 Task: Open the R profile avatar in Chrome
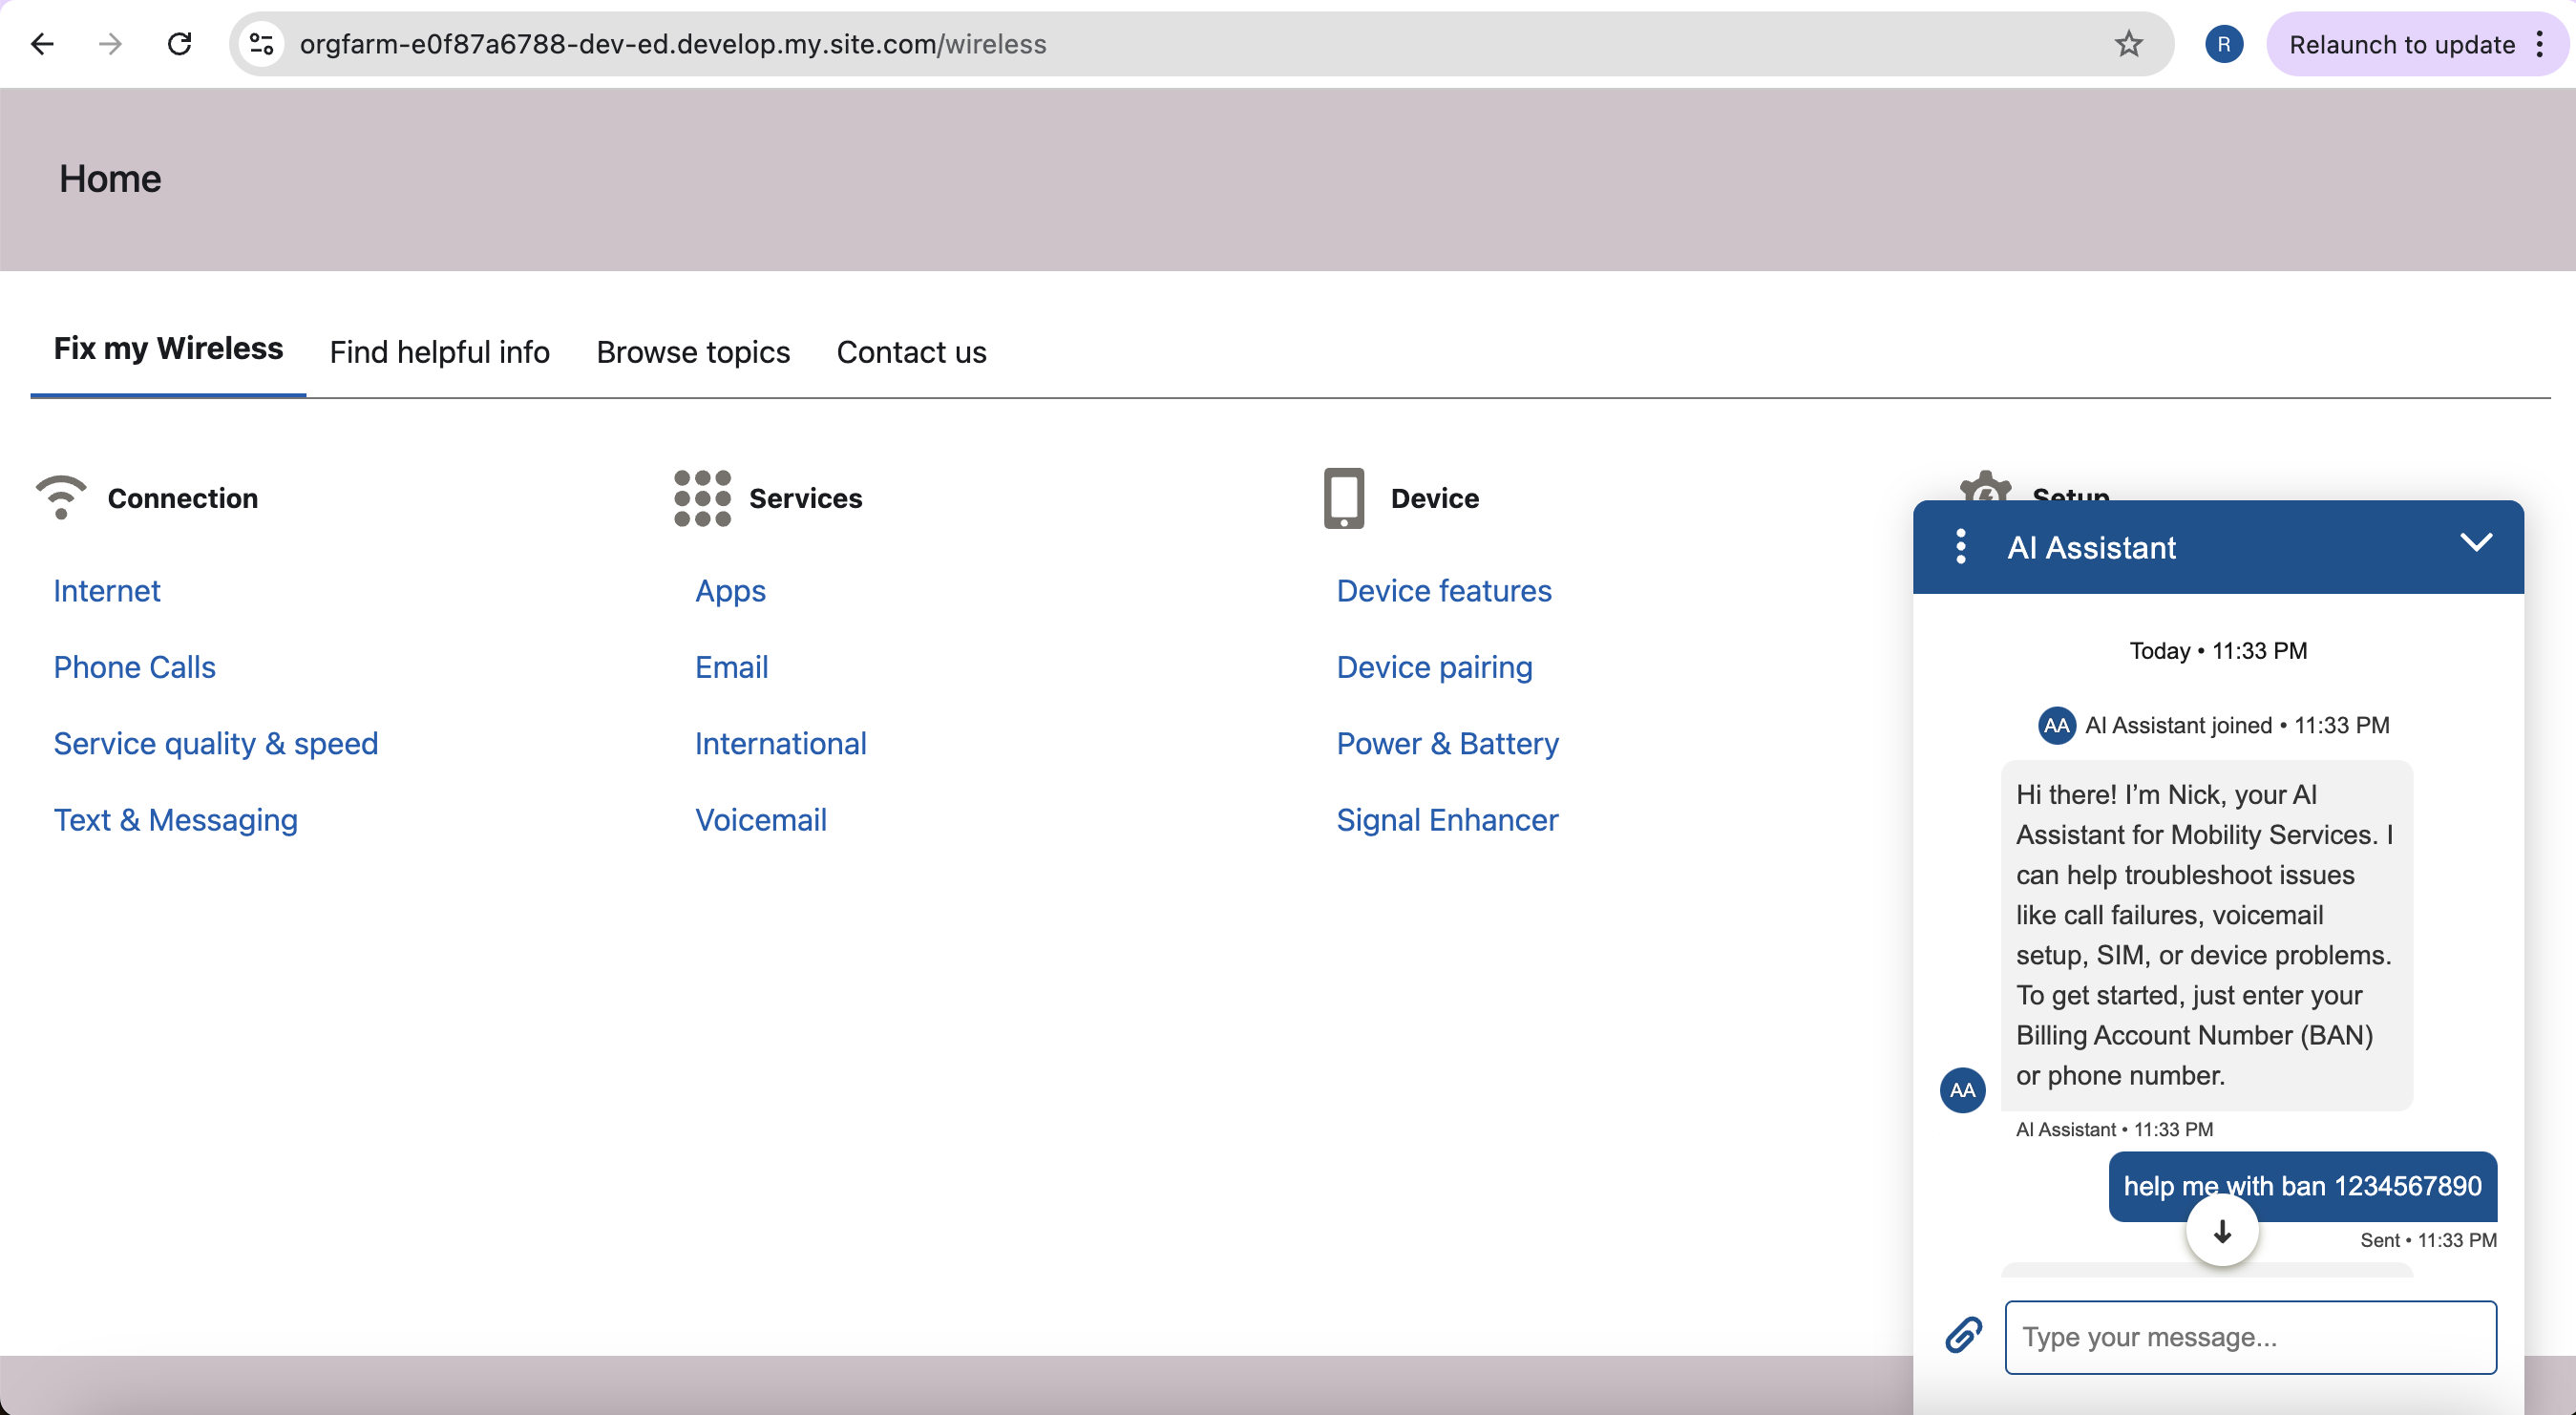pyautogui.click(x=2223, y=44)
